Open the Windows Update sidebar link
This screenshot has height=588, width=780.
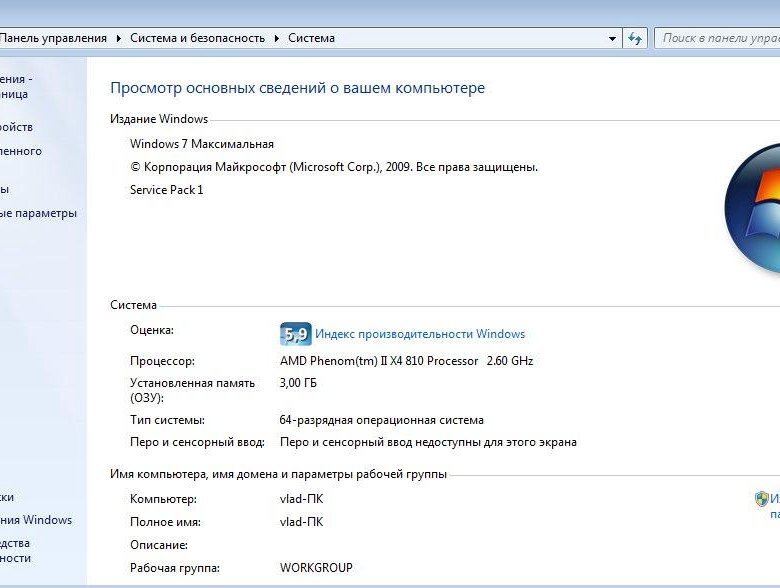click(x=36, y=520)
